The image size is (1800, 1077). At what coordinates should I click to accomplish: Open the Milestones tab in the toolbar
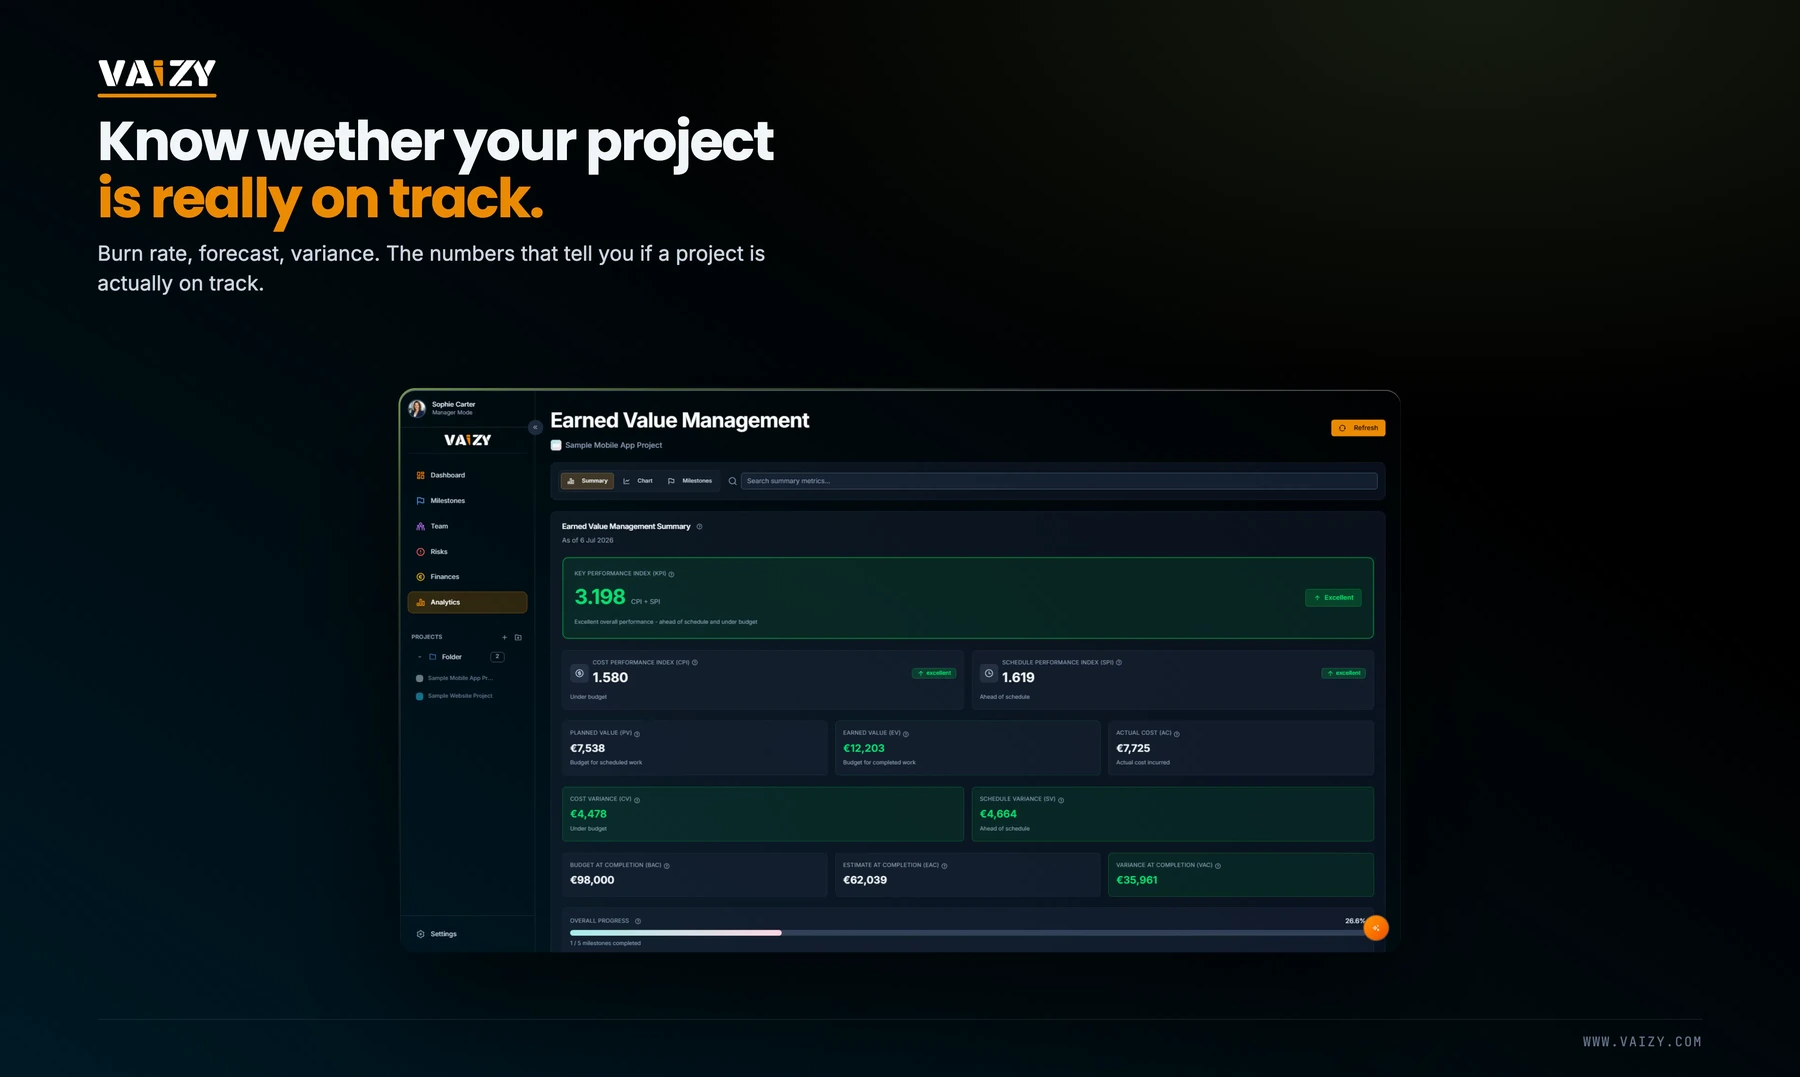pyautogui.click(x=690, y=481)
